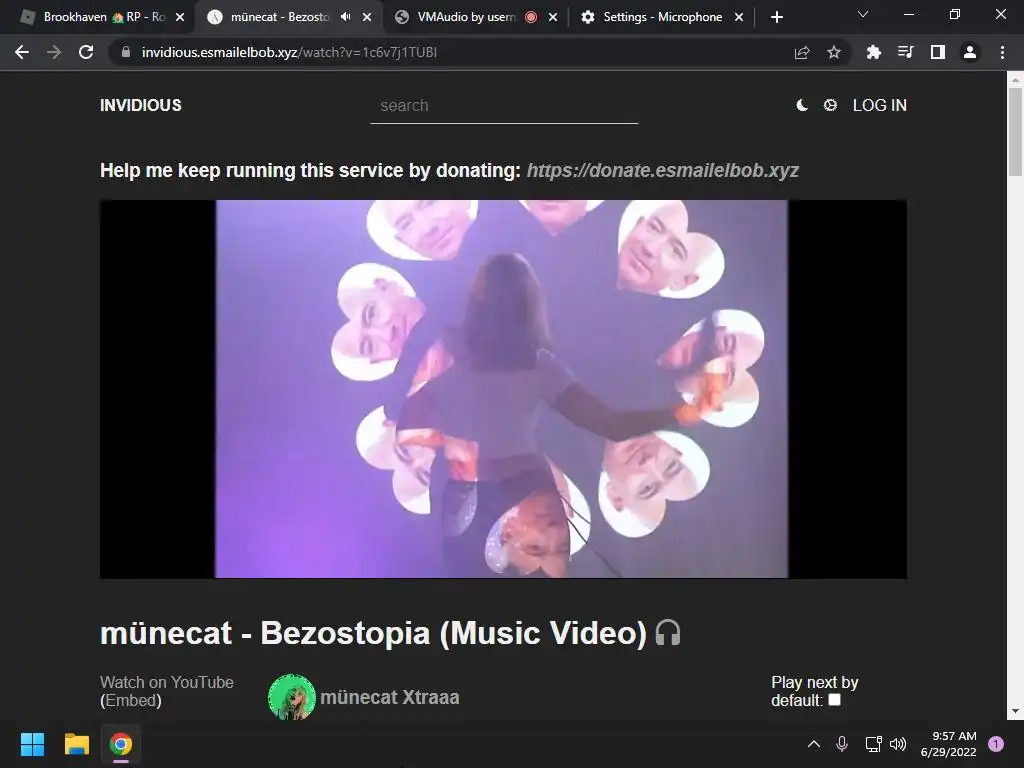
Task: Click the Chrome taskbar icon
Action: (121, 744)
